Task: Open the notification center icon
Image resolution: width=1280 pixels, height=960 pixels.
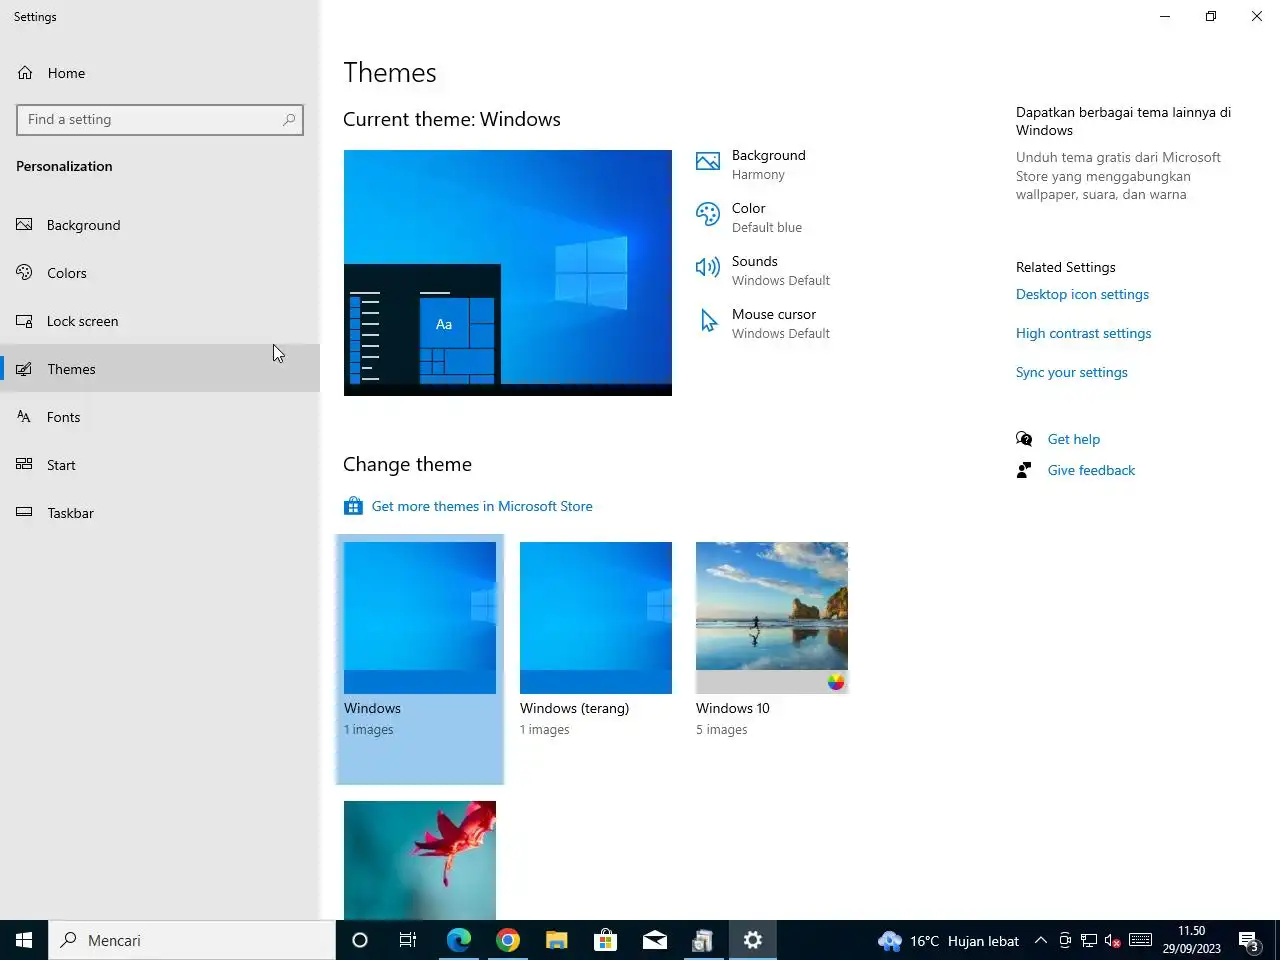Action: click(1249, 940)
